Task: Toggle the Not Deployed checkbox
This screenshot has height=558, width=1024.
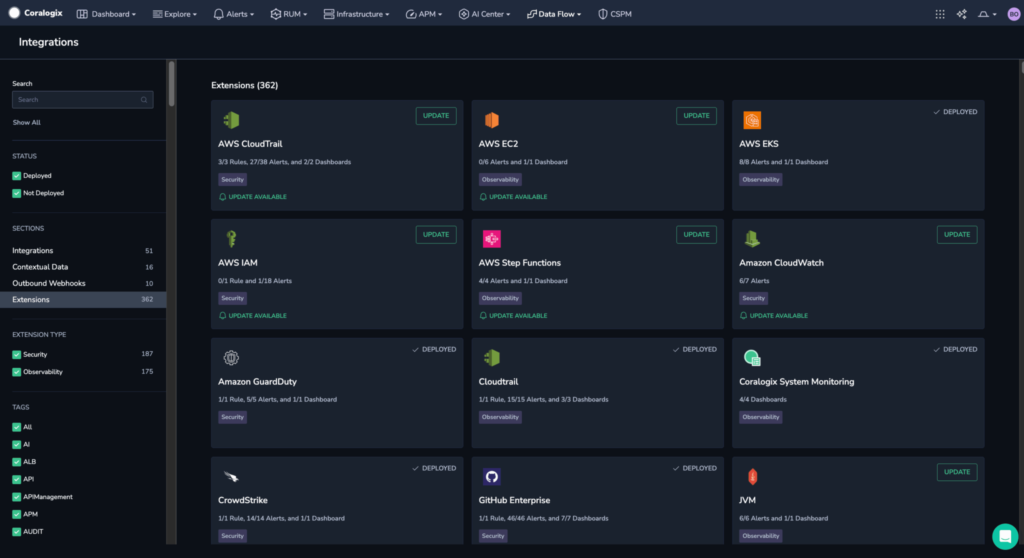Action: pos(16,193)
